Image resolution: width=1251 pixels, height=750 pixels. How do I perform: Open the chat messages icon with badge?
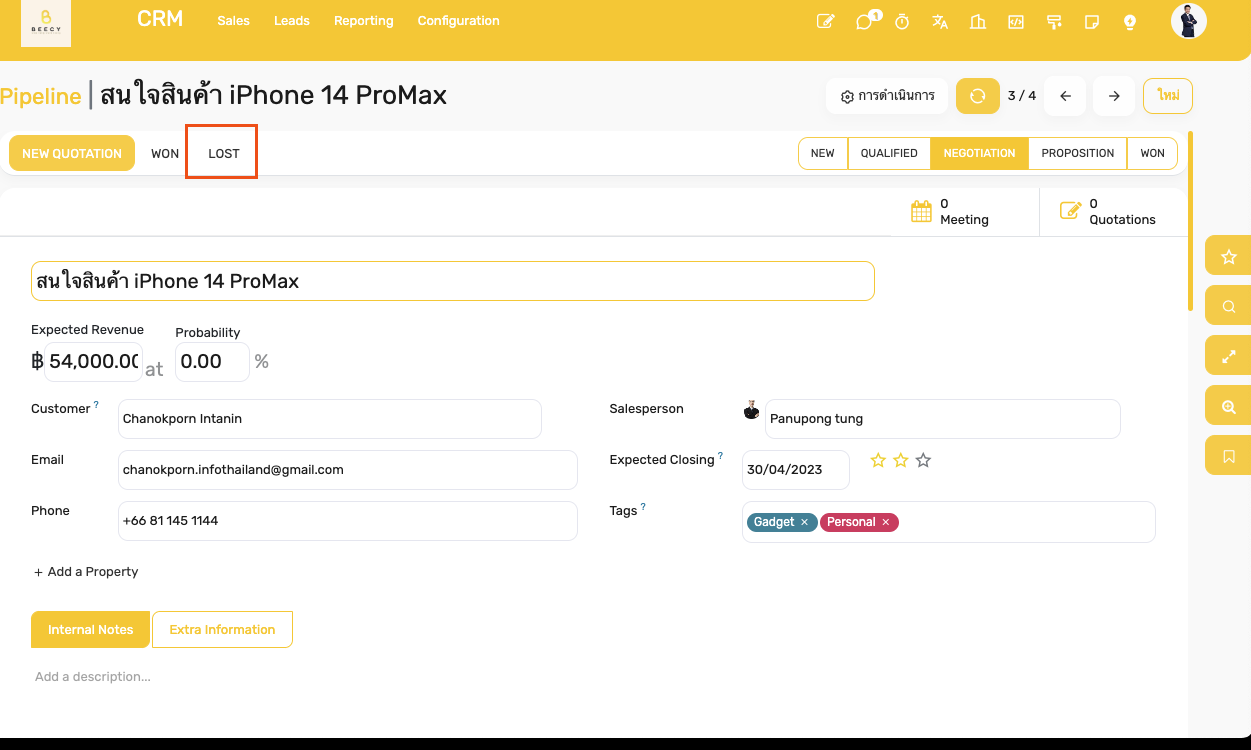[x=865, y=21]
